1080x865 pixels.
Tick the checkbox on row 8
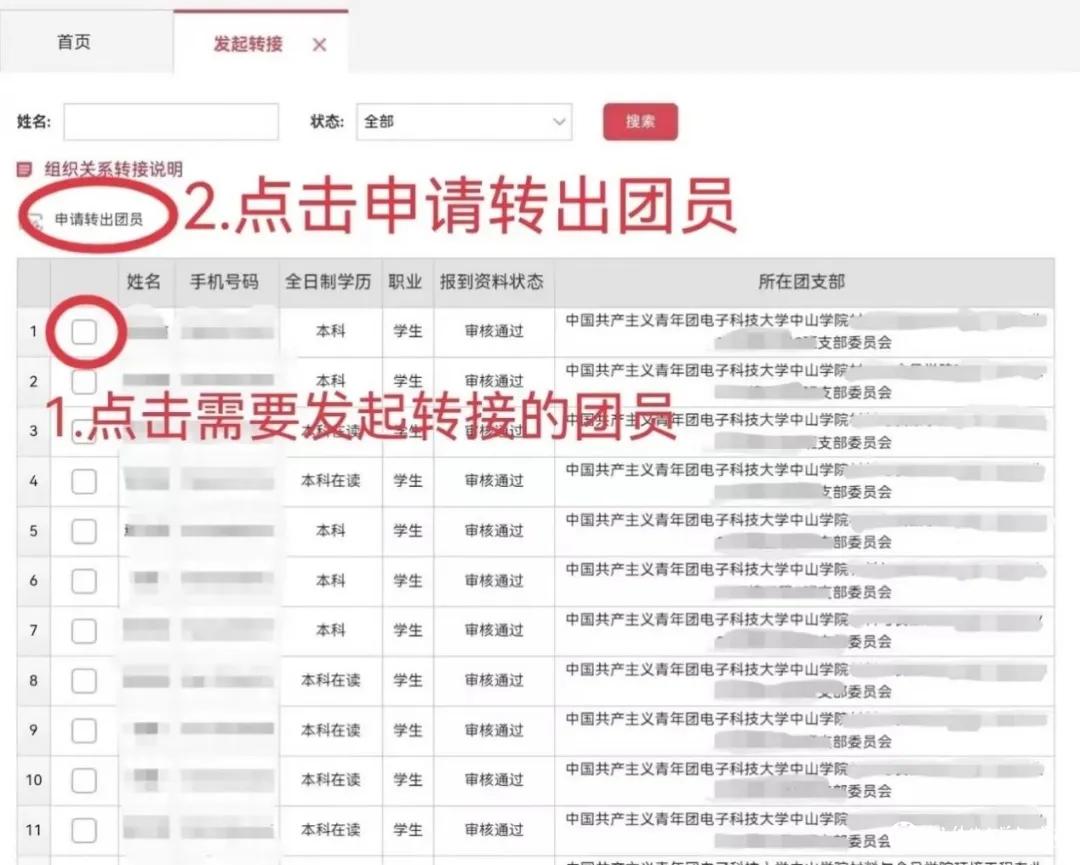85,680
